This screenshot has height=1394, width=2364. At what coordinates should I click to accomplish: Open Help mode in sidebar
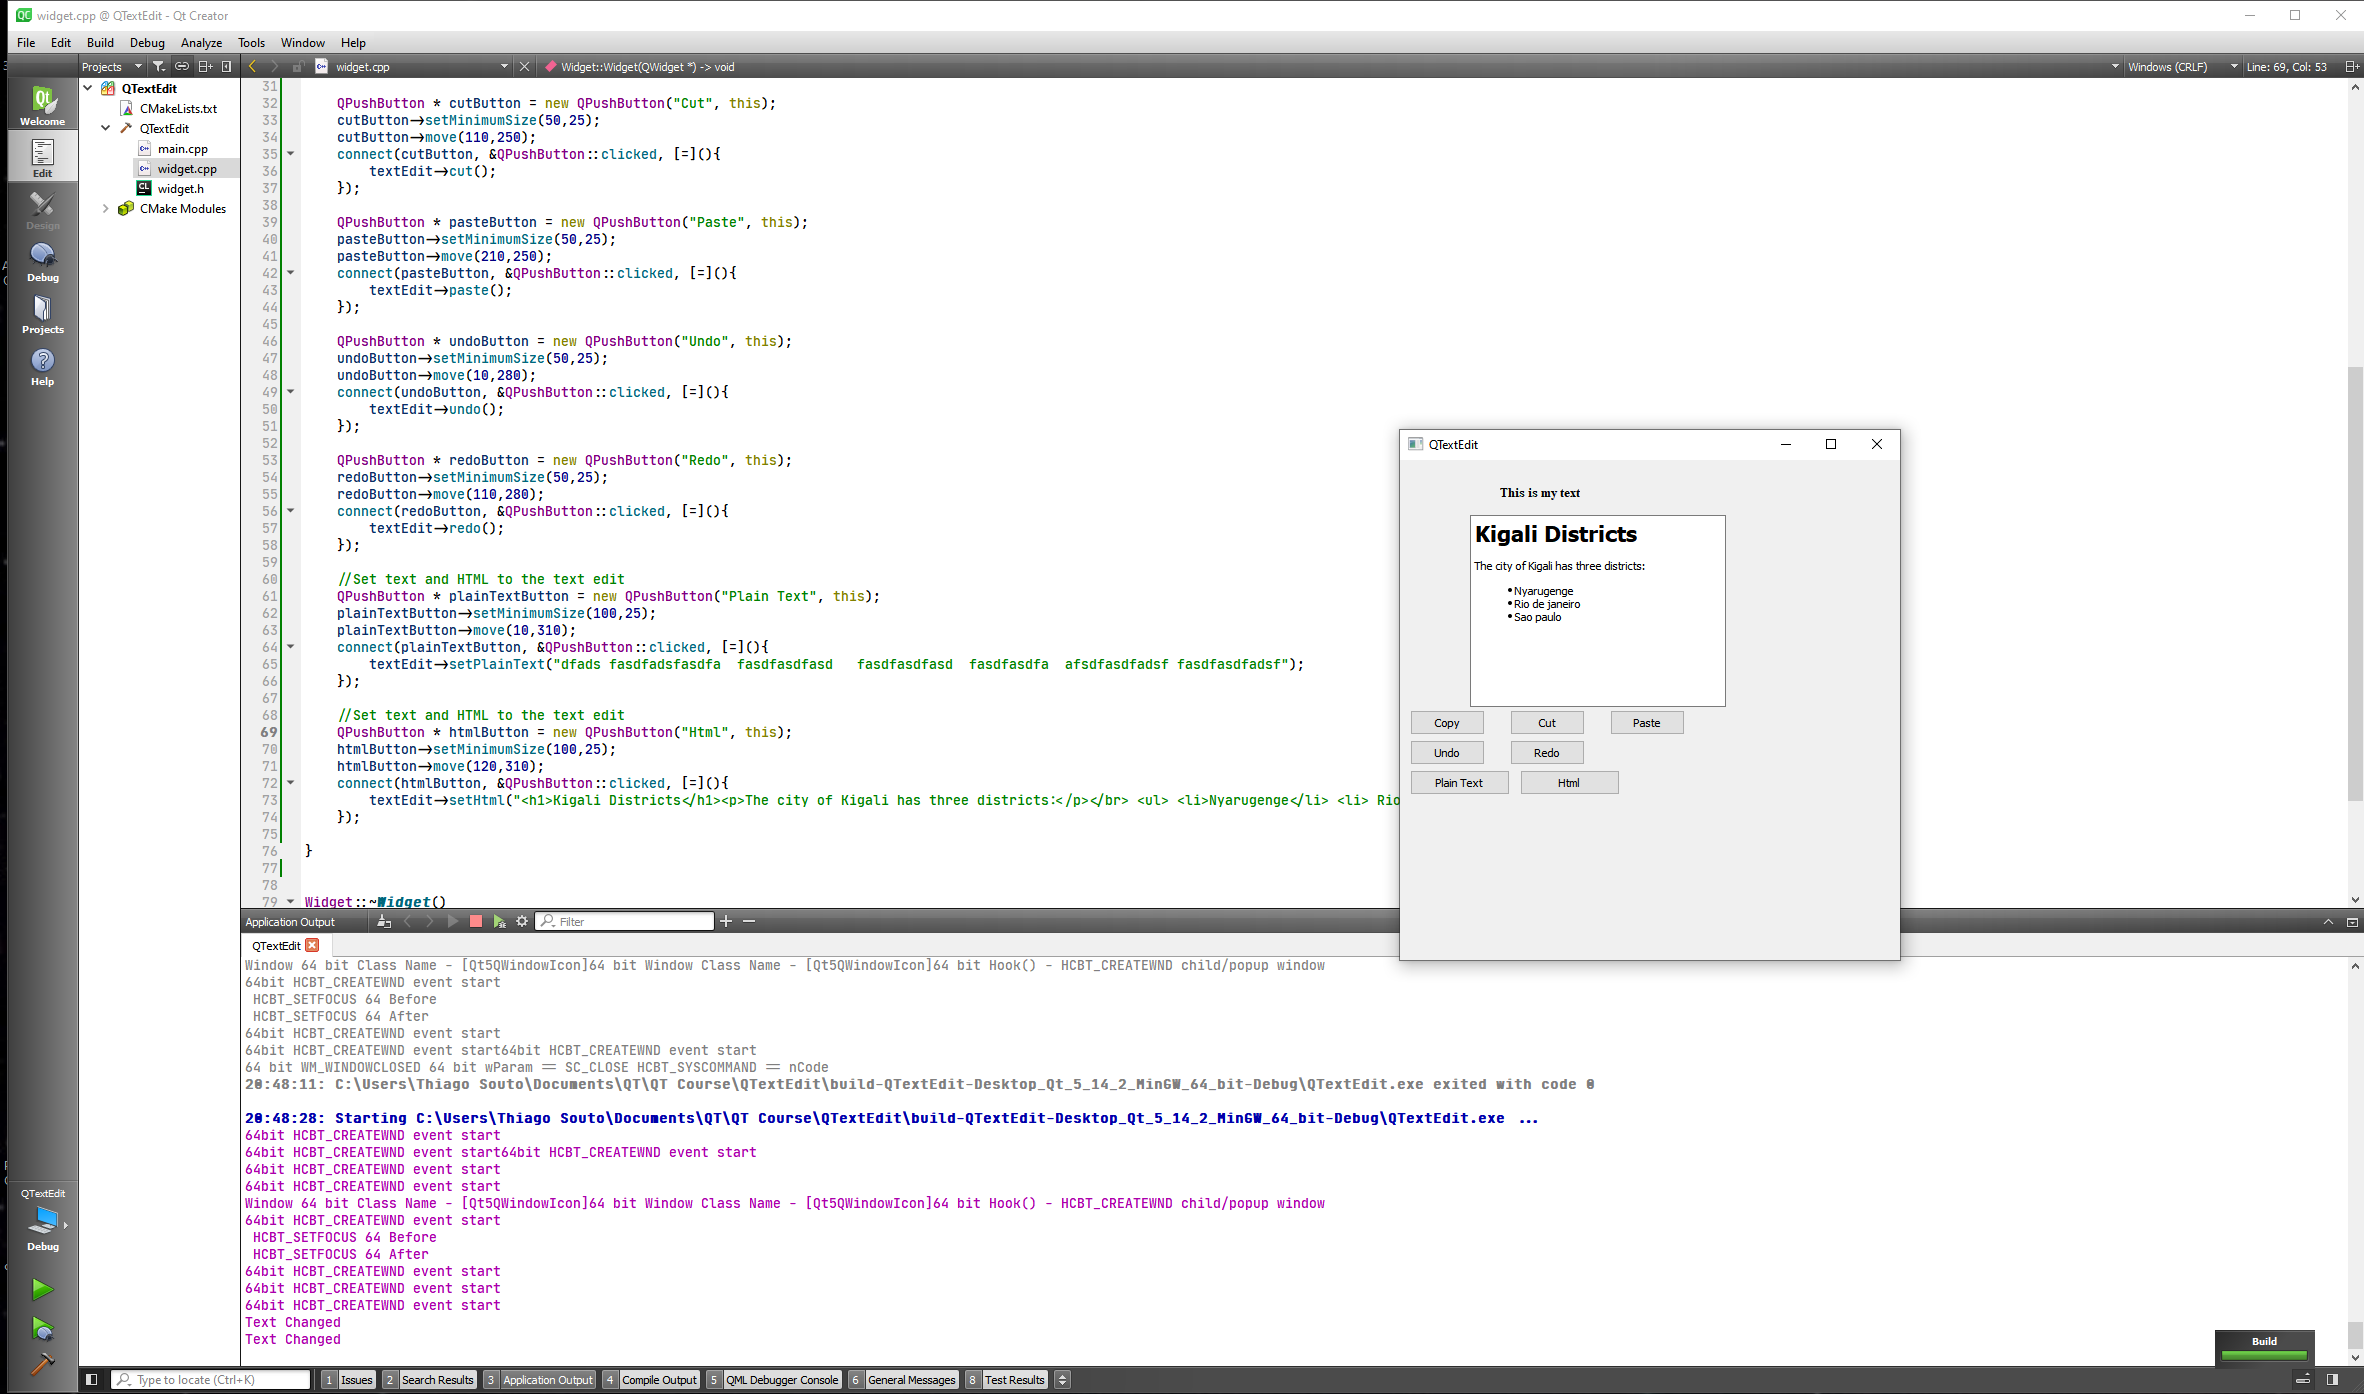point(42,366)
